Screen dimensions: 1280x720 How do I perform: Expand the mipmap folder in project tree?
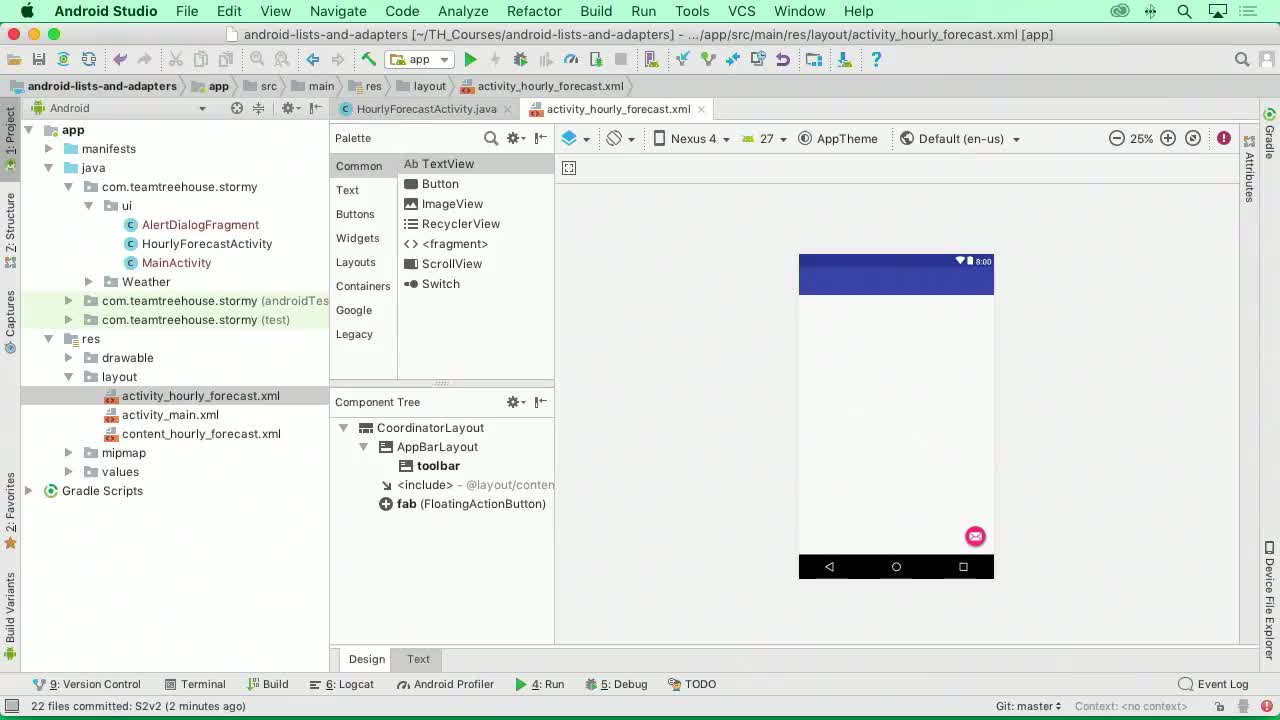point(68,453)
